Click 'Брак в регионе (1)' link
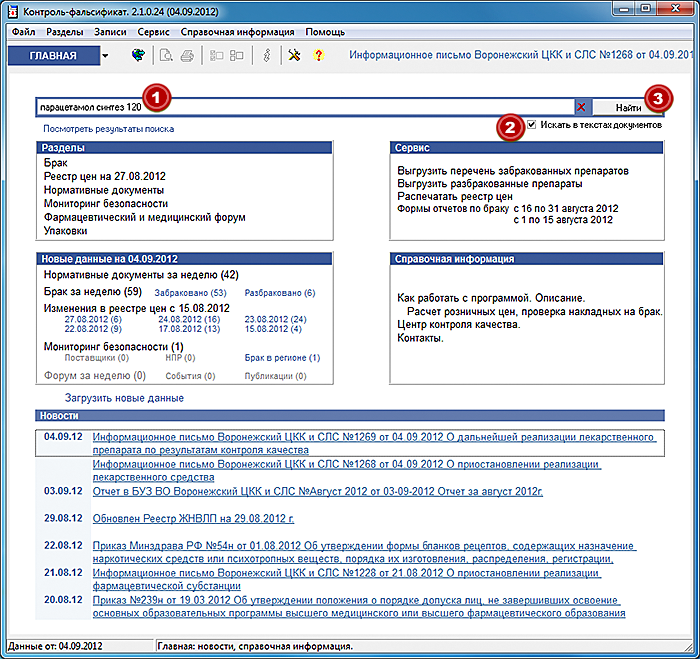The image size is (700, 659). tap(282, 358)
